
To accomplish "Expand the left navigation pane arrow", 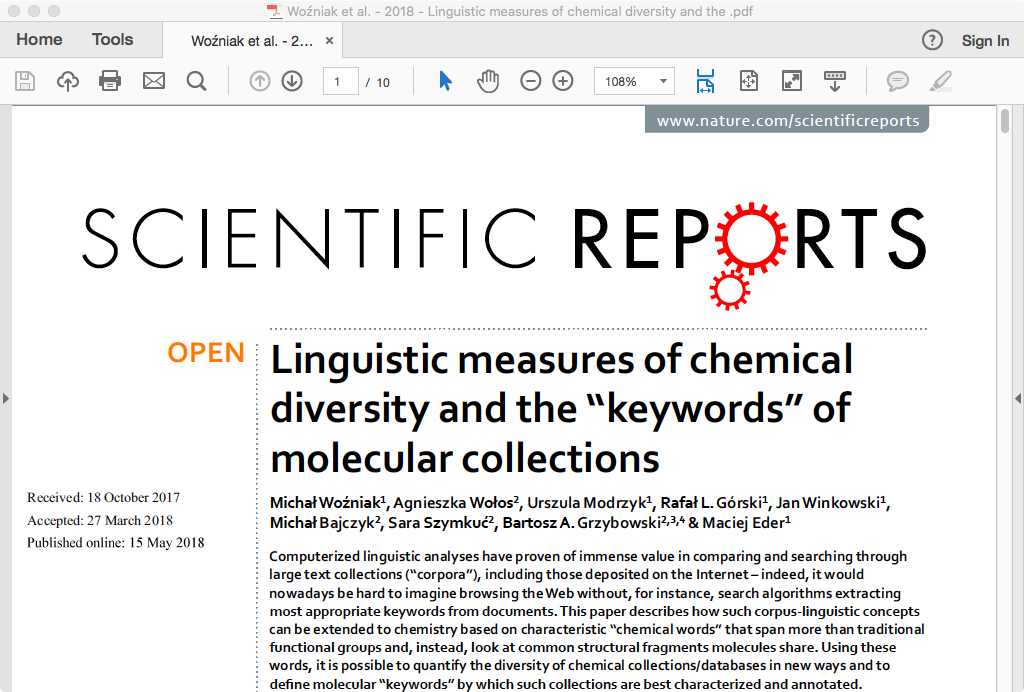I will click(6, 398).
